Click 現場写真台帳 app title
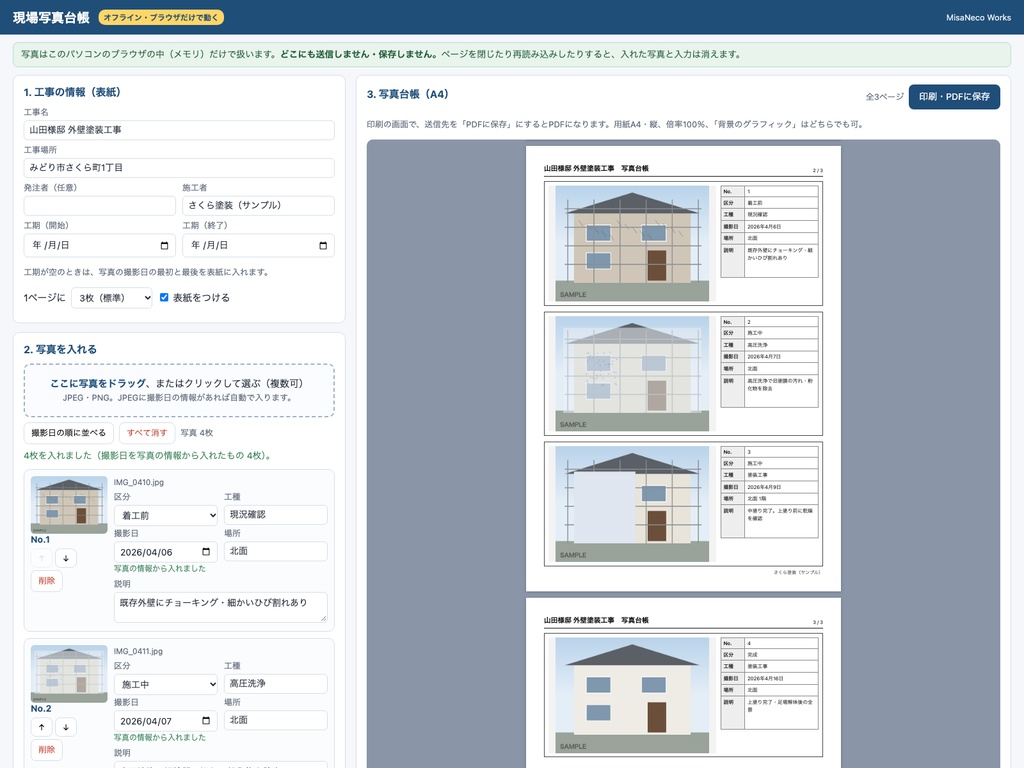 tap(51, 18)
